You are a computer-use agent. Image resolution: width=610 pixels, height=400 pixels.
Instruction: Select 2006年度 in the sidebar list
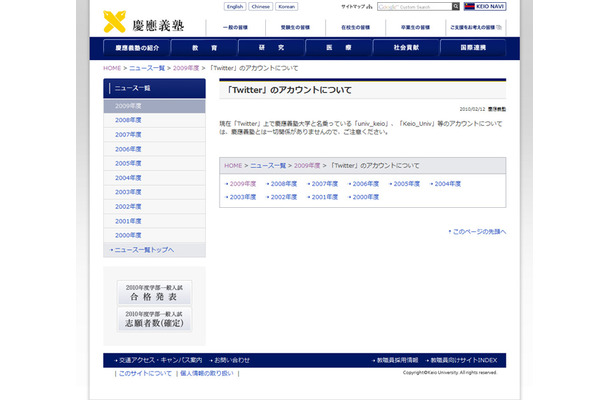[x=154, y=149]
